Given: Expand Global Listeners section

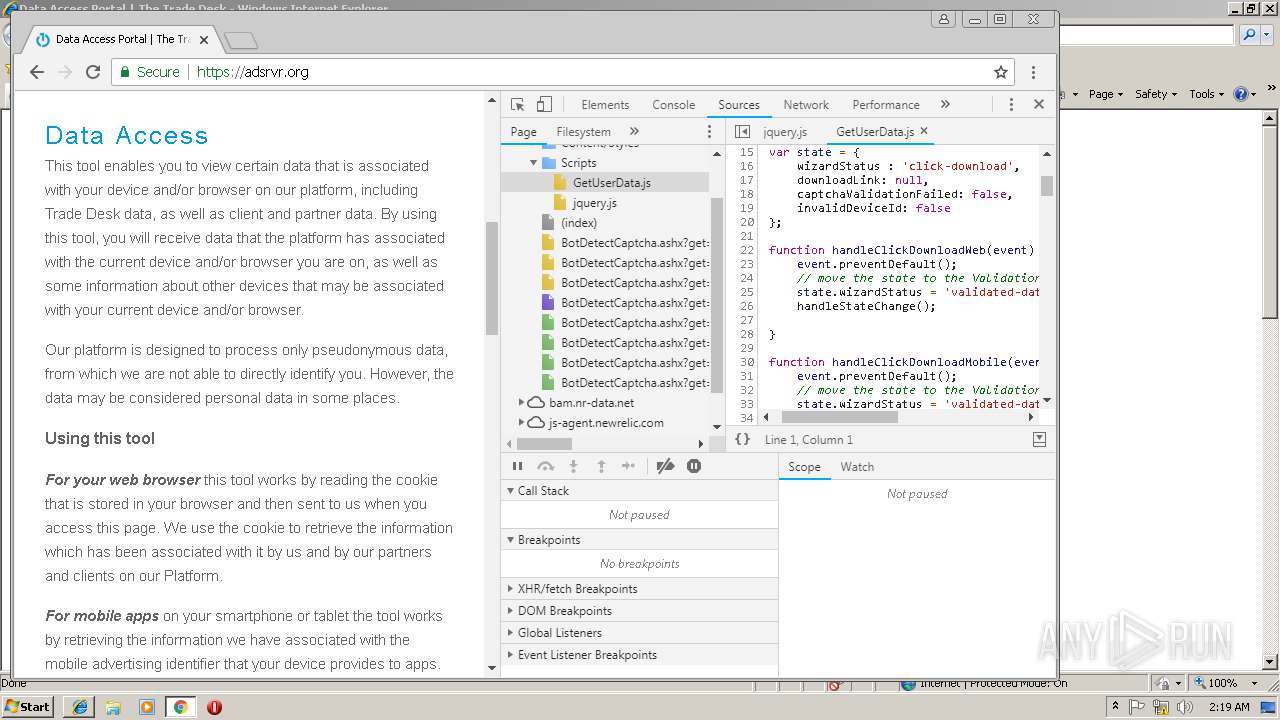Looking at the screenshot, I should (x=510, y=633).
